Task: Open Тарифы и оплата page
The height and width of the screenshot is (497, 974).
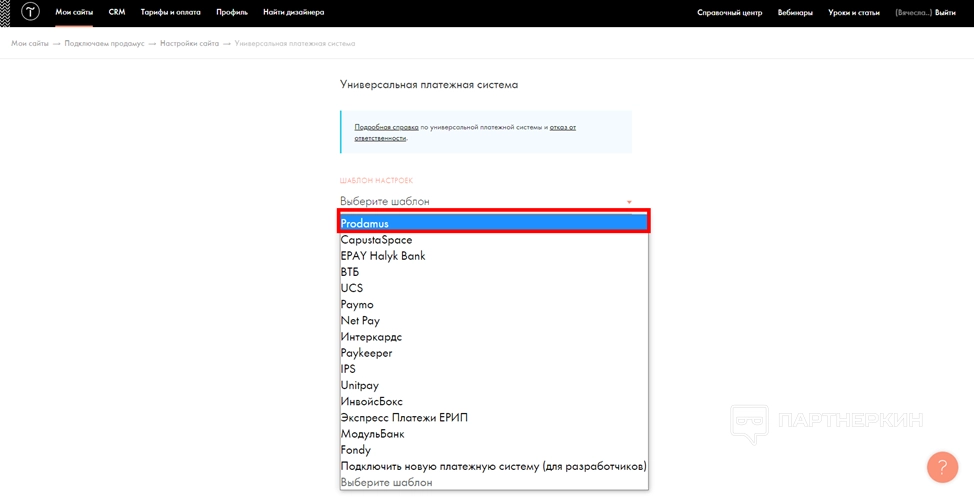Action: (171, 12)
